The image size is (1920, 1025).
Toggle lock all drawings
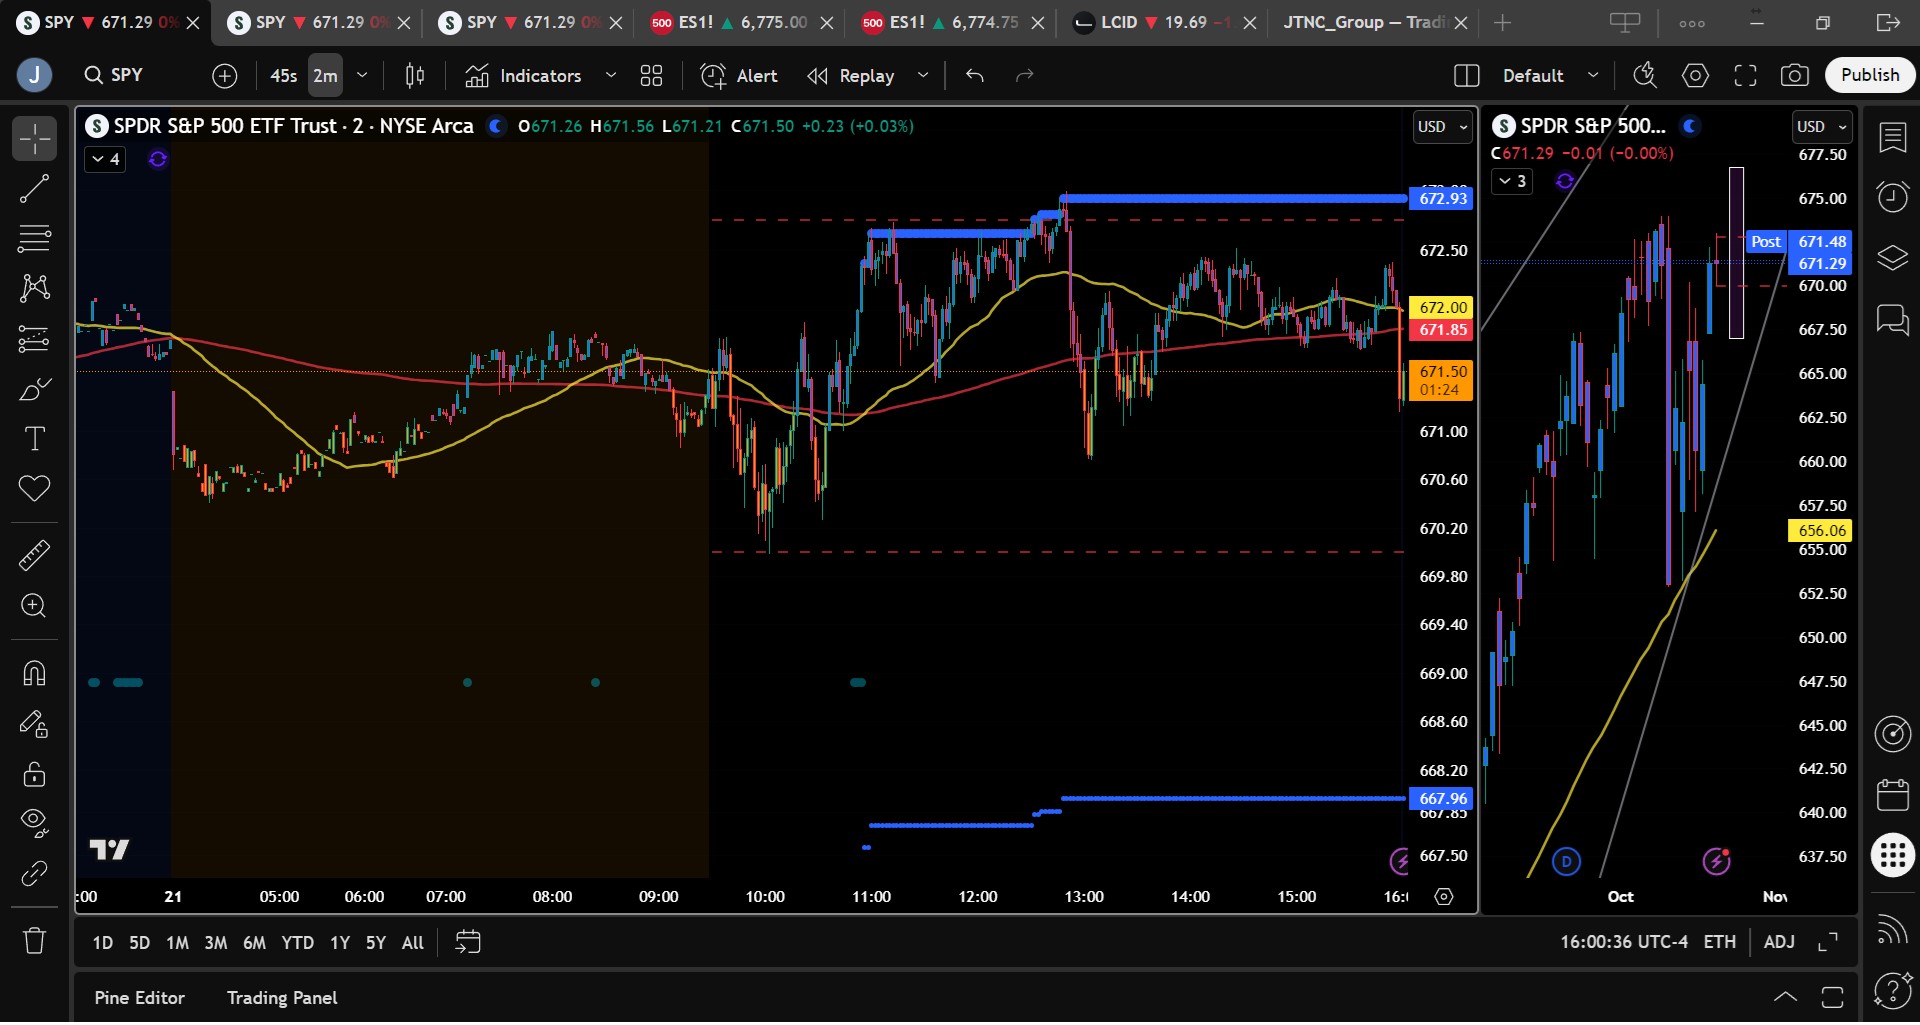pos(34,774)
